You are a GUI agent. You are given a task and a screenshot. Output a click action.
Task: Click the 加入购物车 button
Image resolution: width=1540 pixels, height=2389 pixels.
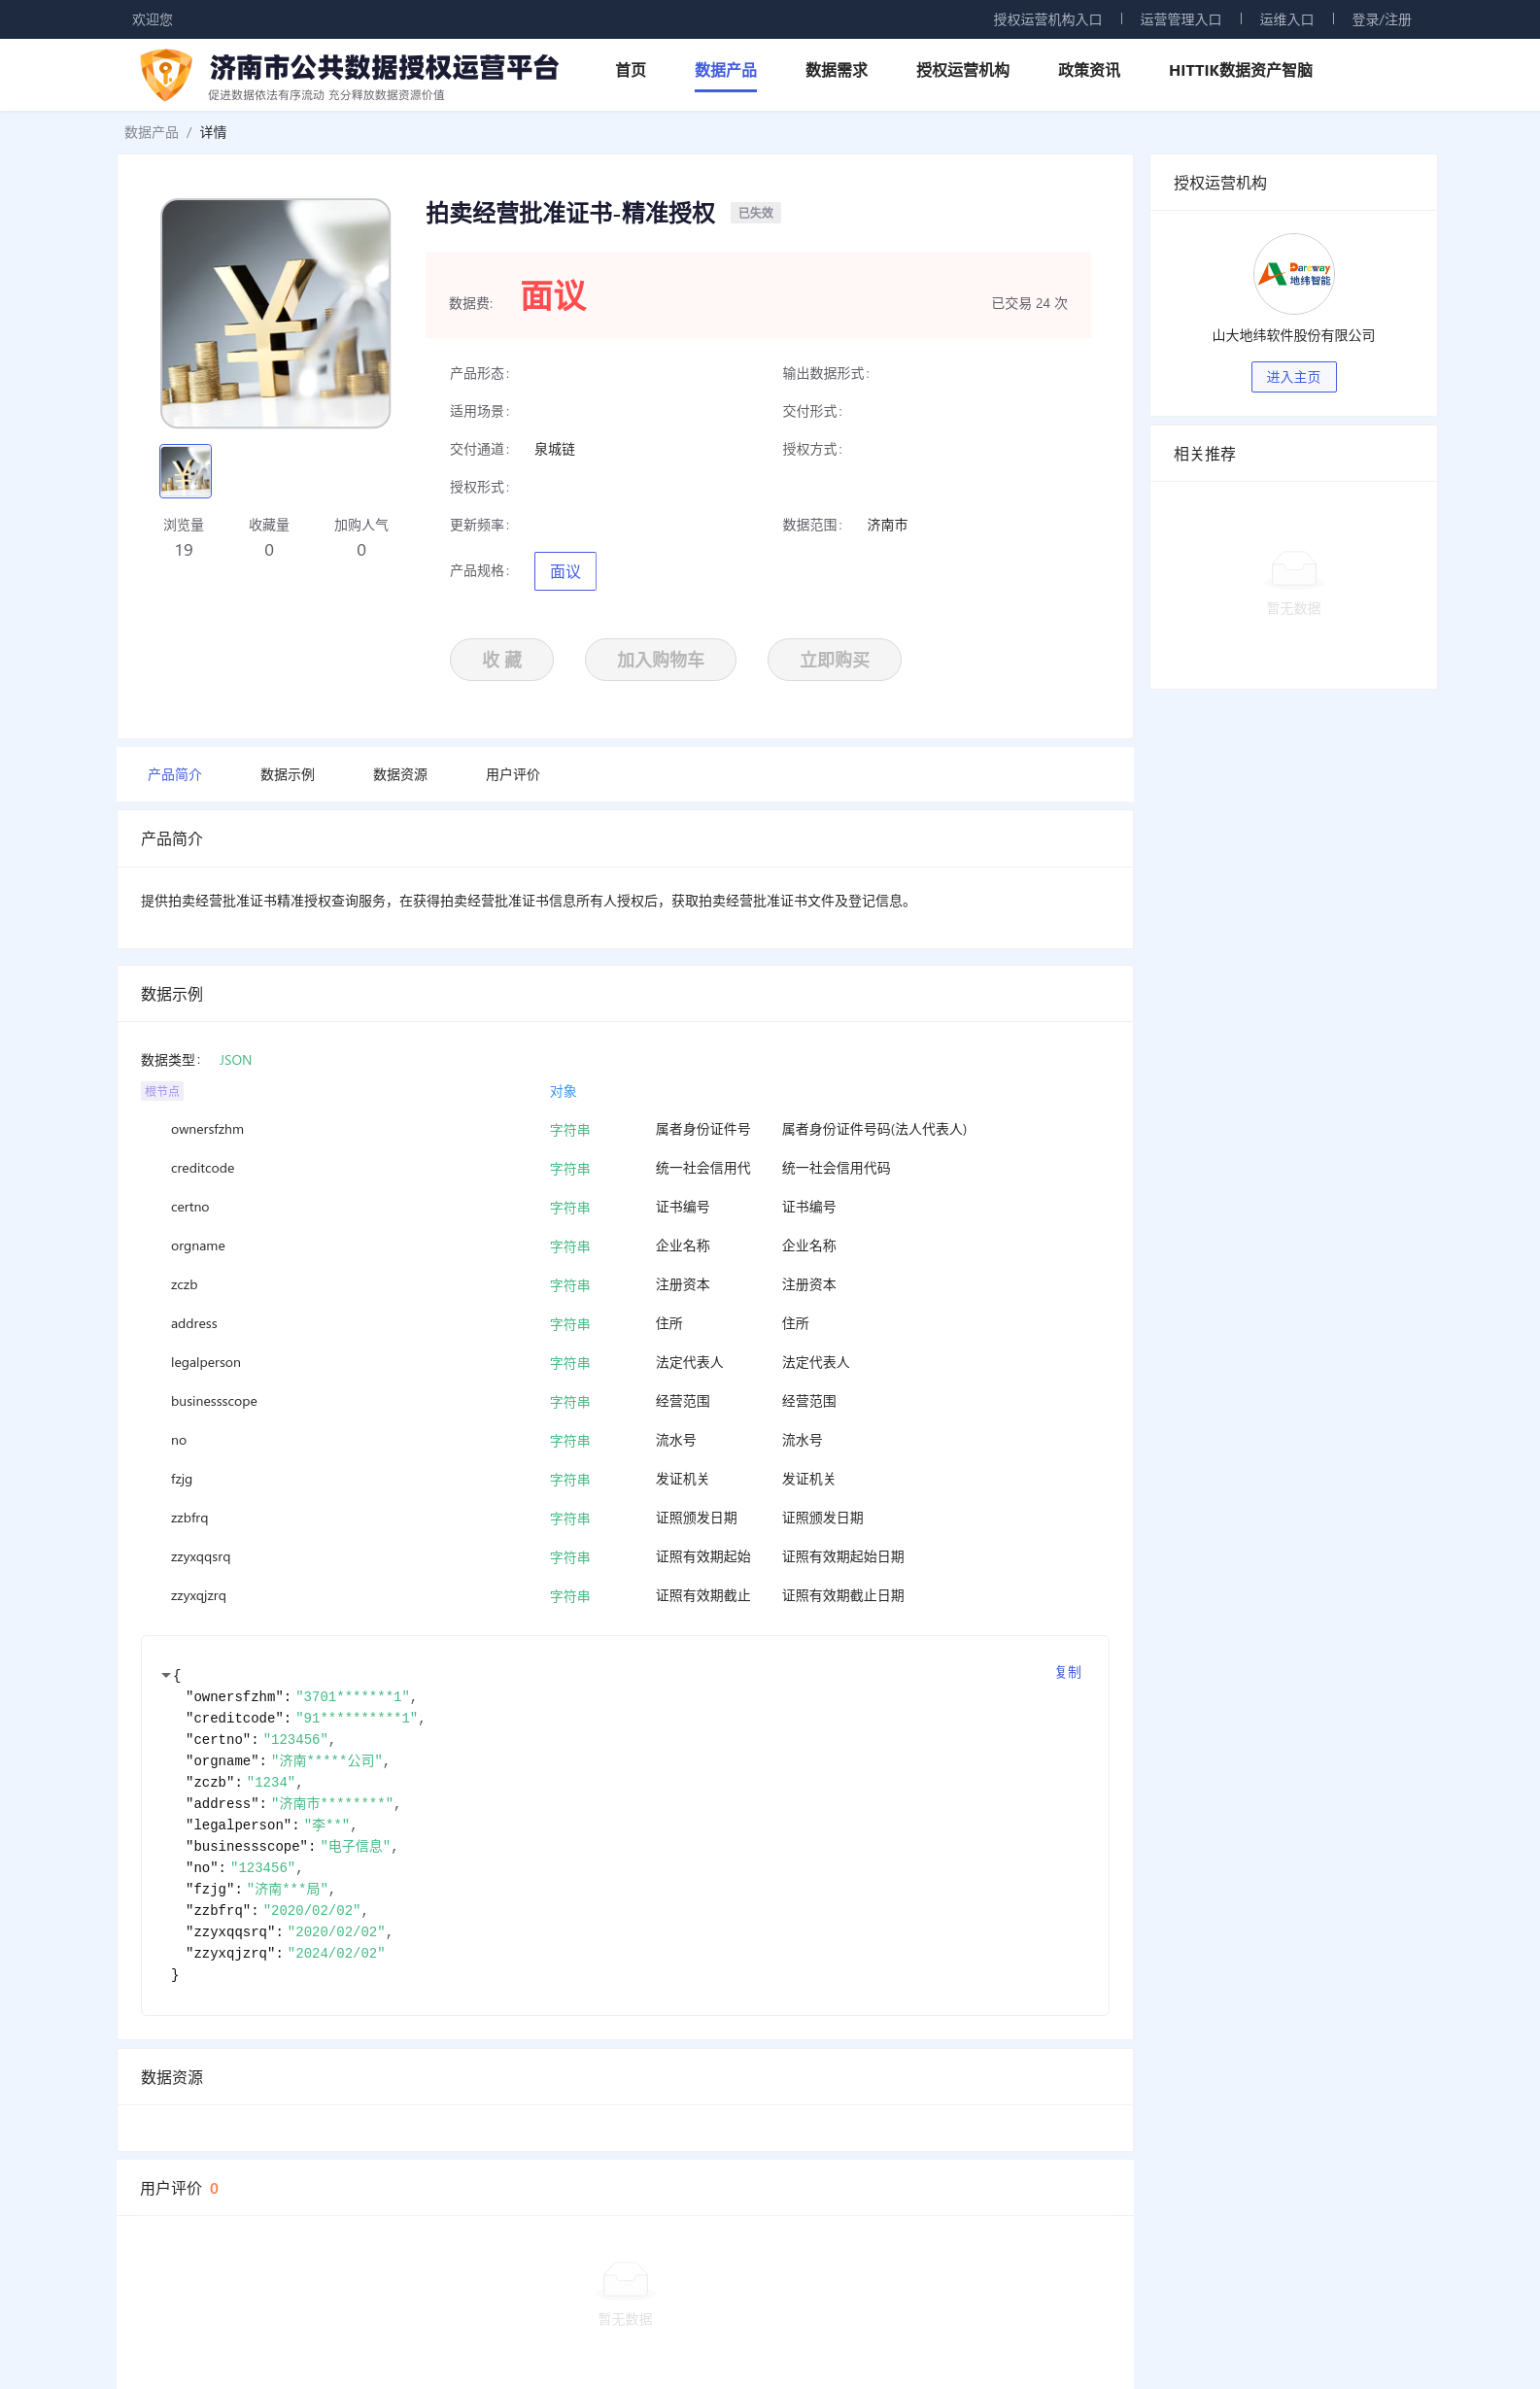pyautogui.click(x=660, y=659)
